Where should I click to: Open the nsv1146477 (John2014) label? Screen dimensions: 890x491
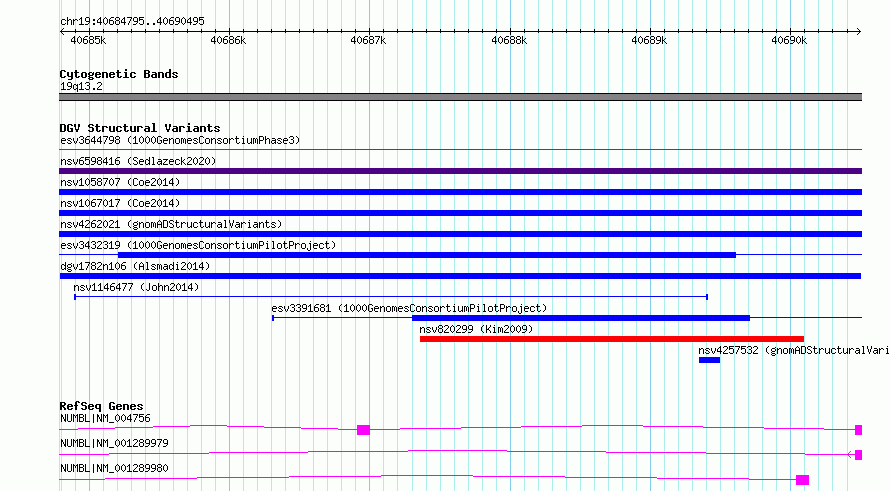136,287
